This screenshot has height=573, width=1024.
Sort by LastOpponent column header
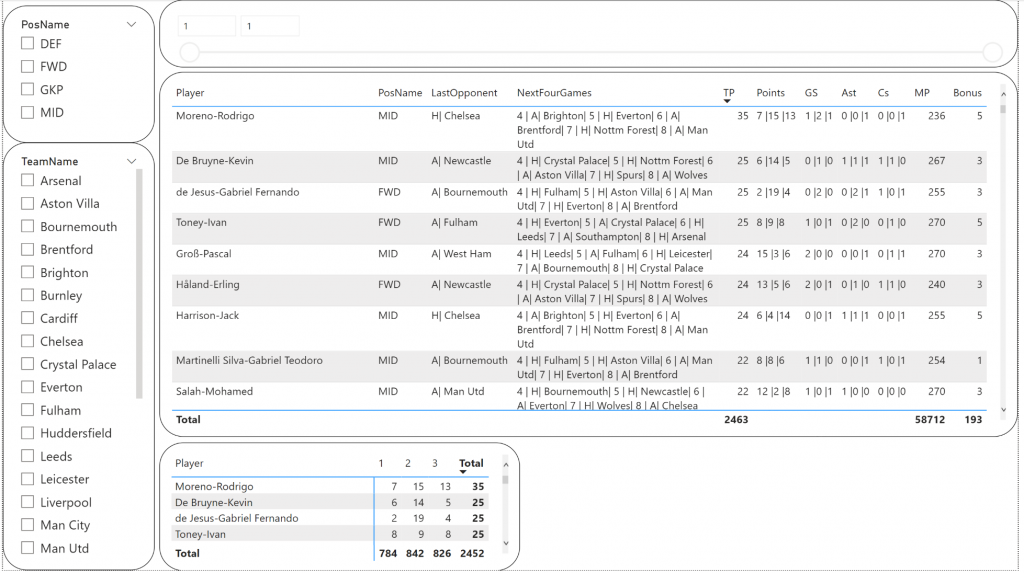464,93
